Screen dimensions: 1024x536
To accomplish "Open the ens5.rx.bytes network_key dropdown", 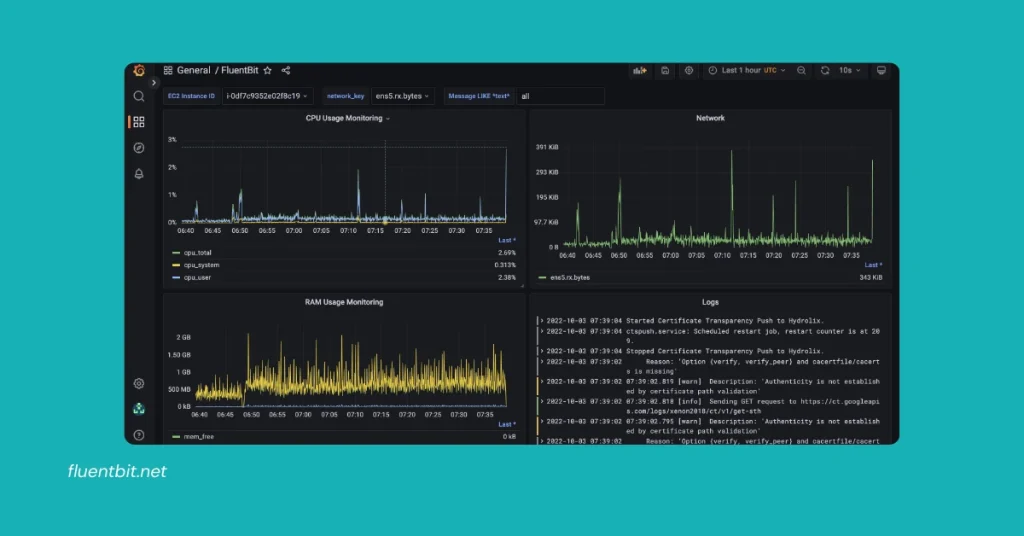I will click(x=402, y=96).
